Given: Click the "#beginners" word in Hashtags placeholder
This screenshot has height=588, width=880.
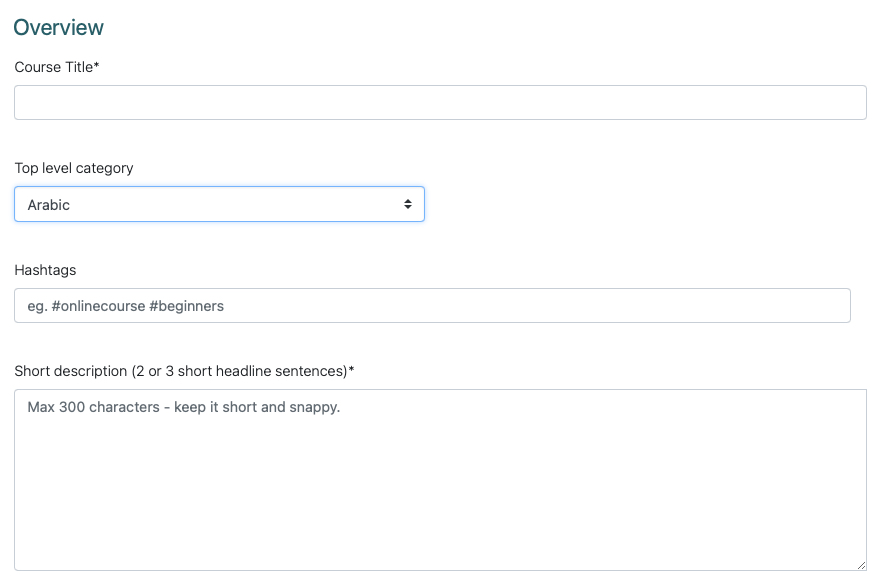Looking at the screenshot, I should 187,306.
